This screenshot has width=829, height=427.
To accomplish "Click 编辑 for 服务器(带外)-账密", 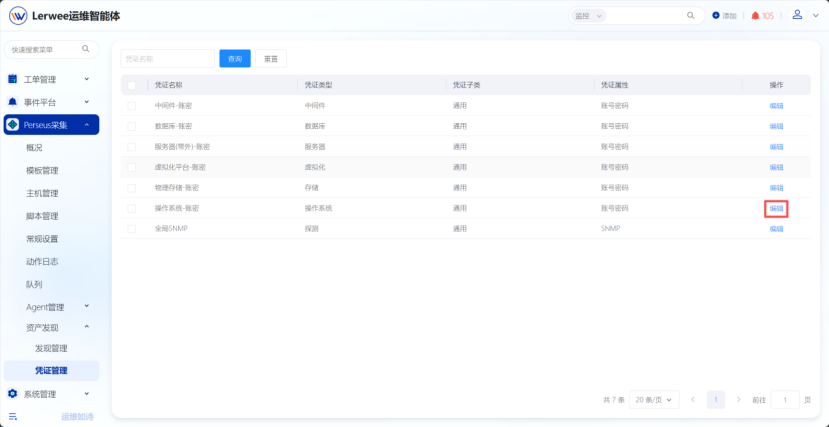I will click(776, 147).
